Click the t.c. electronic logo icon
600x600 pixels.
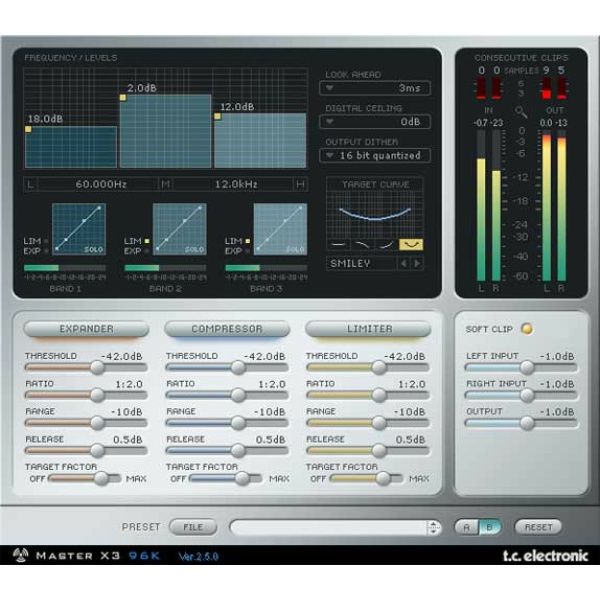click(x=20, y=555)
